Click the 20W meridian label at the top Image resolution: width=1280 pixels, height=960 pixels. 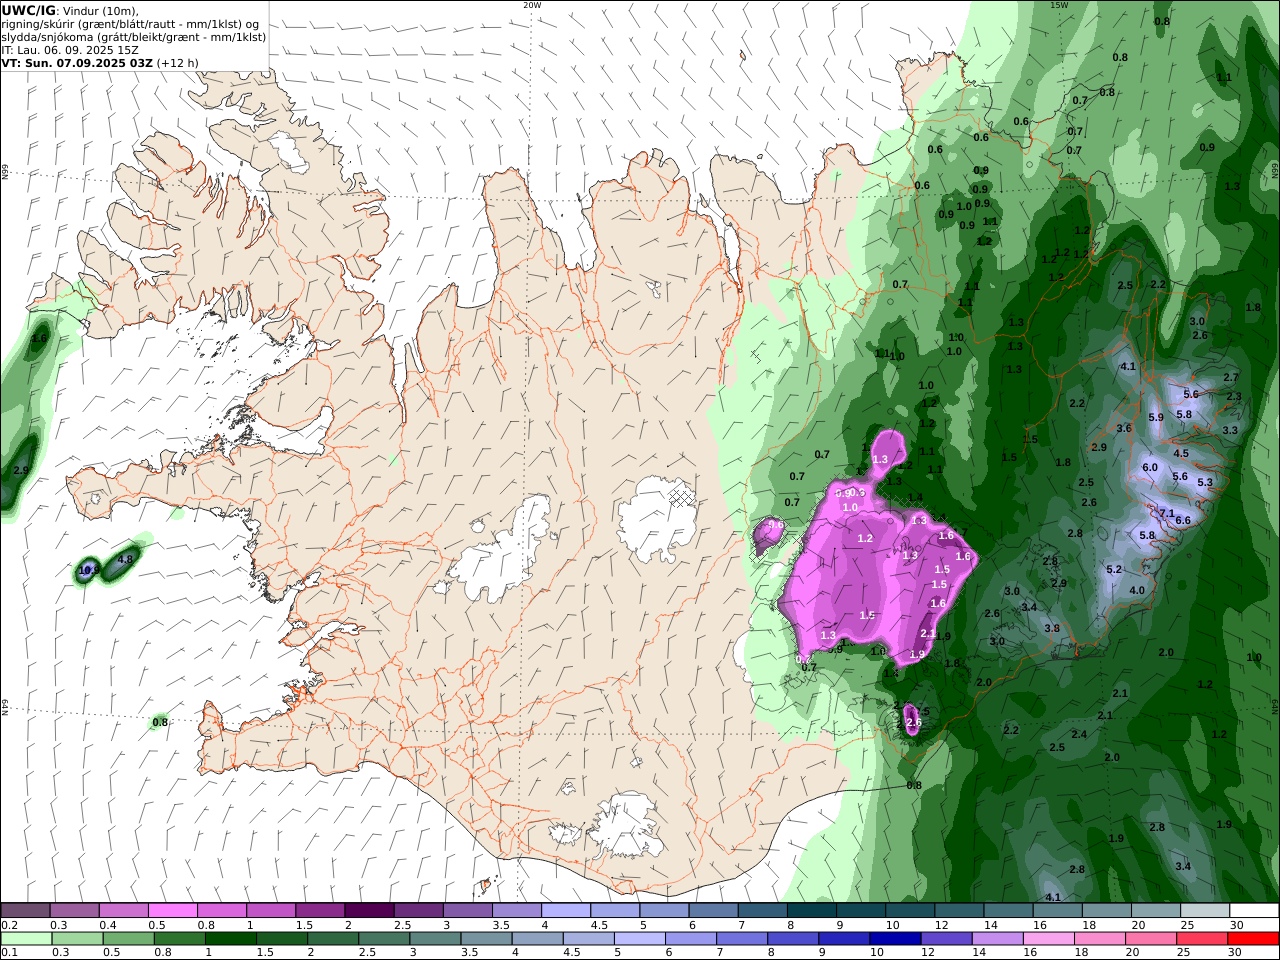click(532, 5)
